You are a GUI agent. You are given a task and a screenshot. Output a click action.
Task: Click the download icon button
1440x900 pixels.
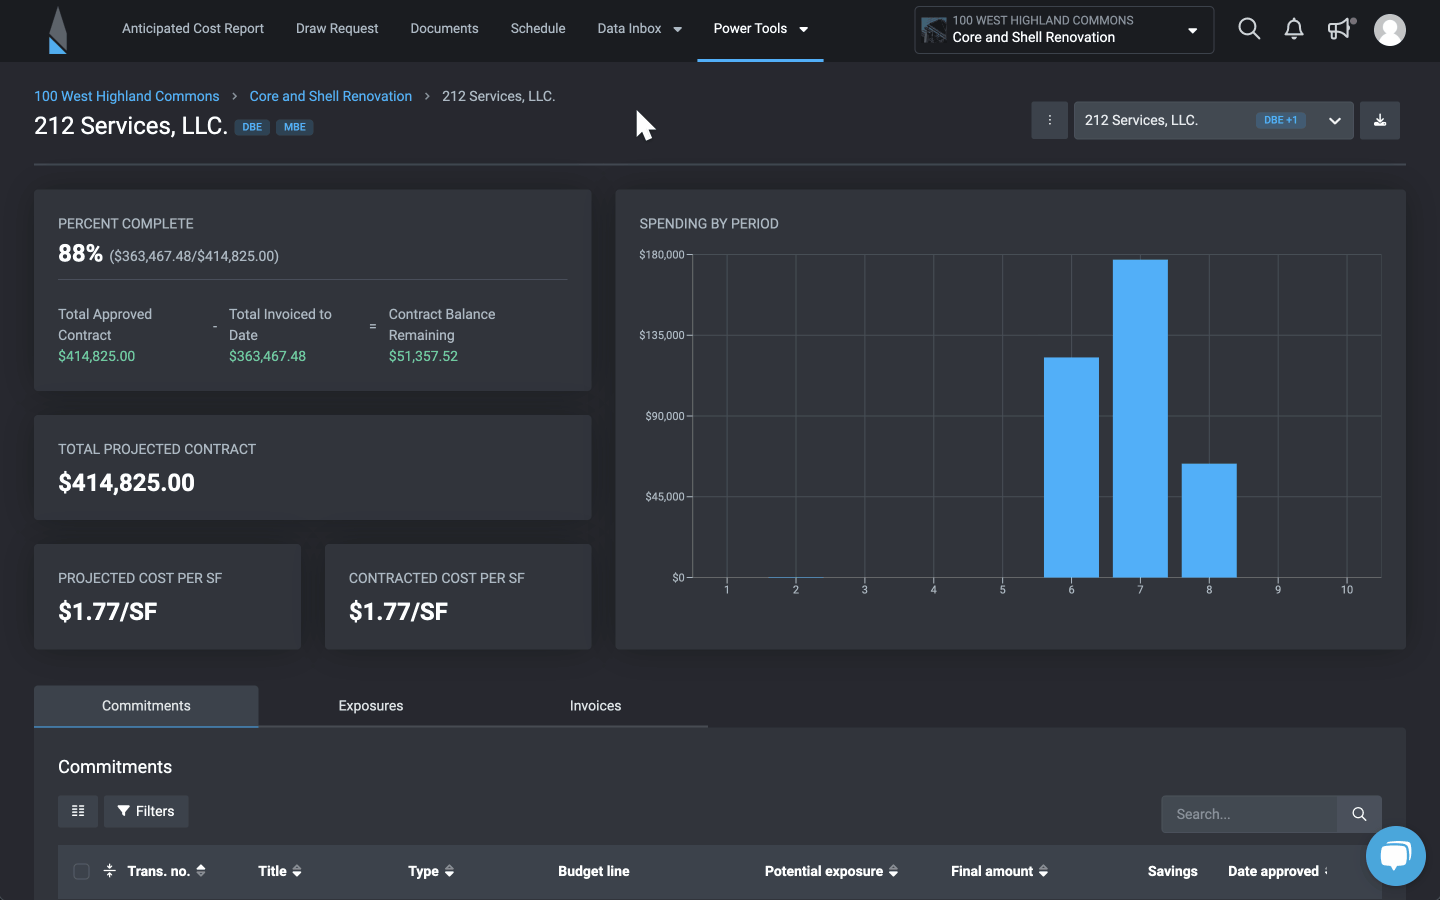[1380, 120]
